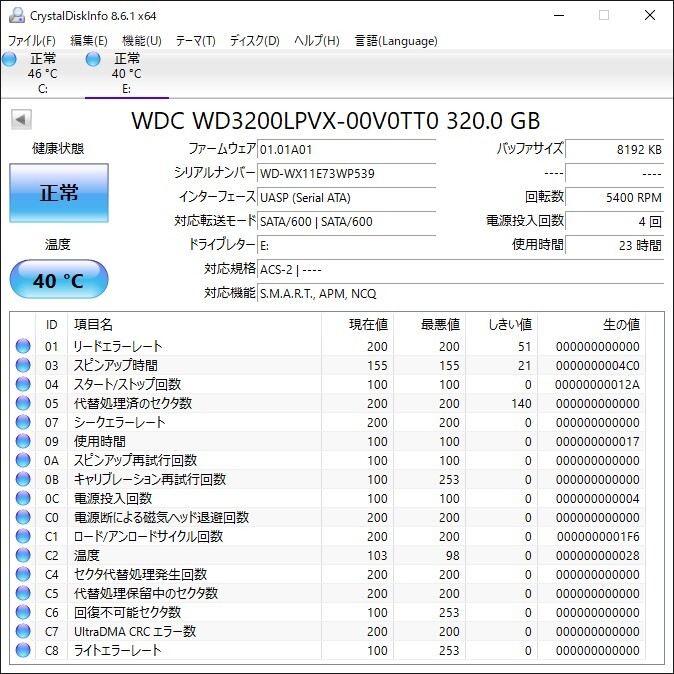Image resolution: width=674 pixels, height=674 pixels.
Task: Click status orb for 電源断による磁気ヘッド退避回数 row
Action: [x=23, y=517]
